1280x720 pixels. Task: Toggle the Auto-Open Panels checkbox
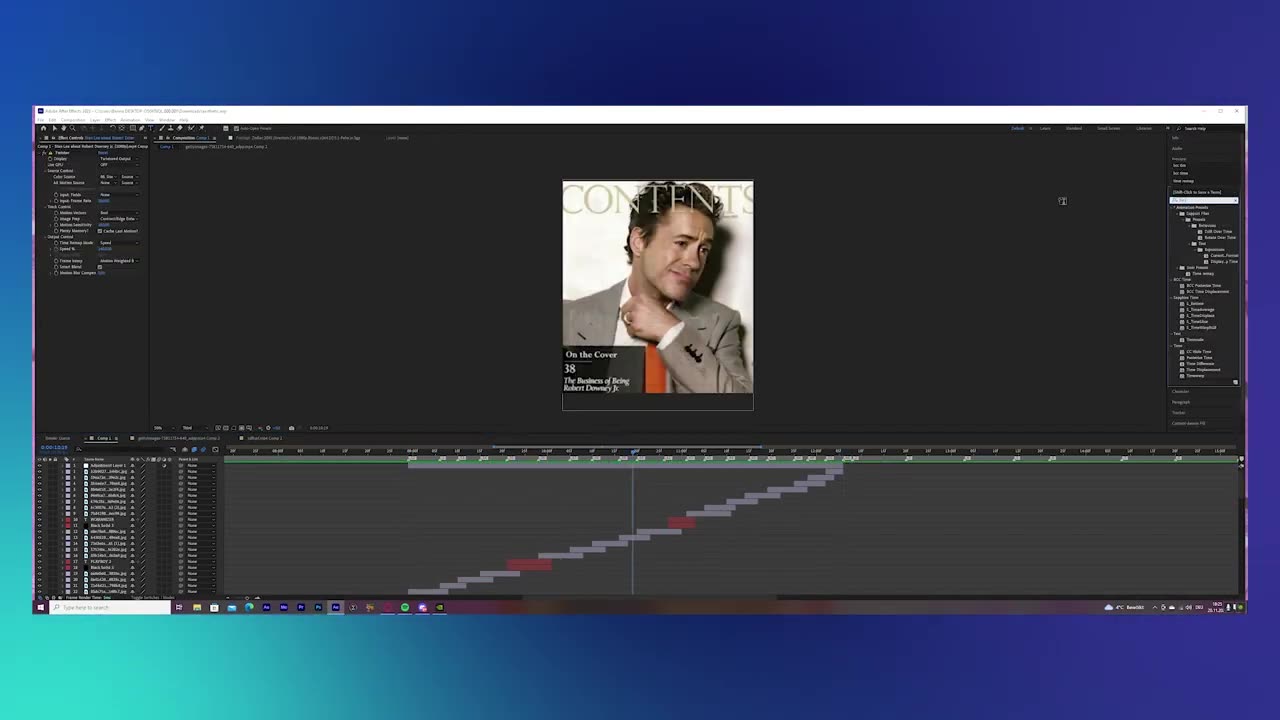237,128
